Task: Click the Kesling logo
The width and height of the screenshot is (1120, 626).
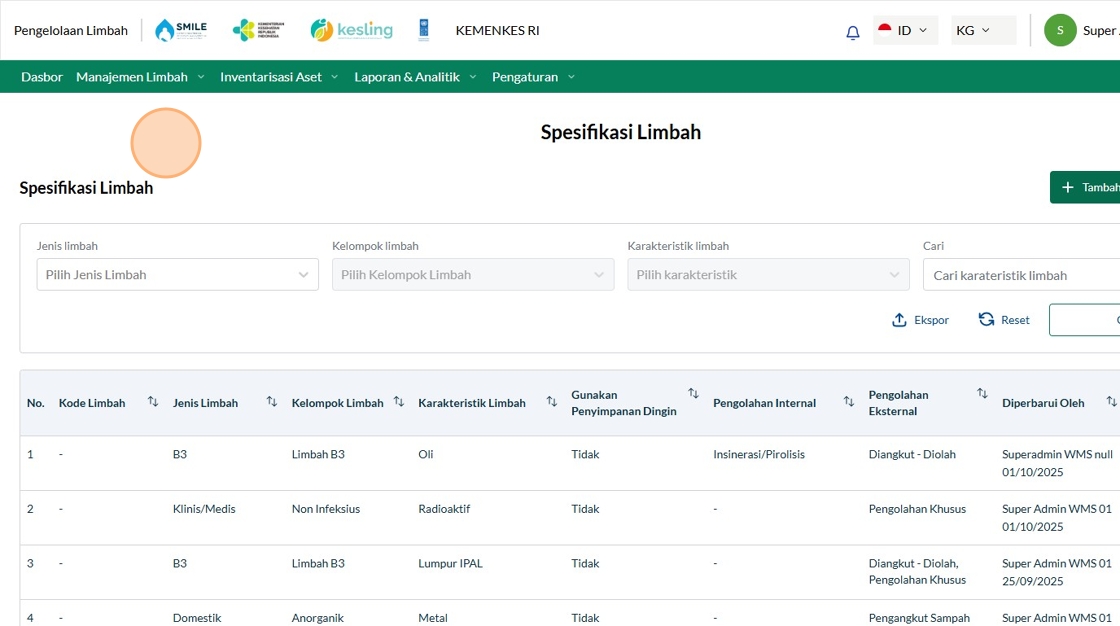Action: click(x=351, y=30)
